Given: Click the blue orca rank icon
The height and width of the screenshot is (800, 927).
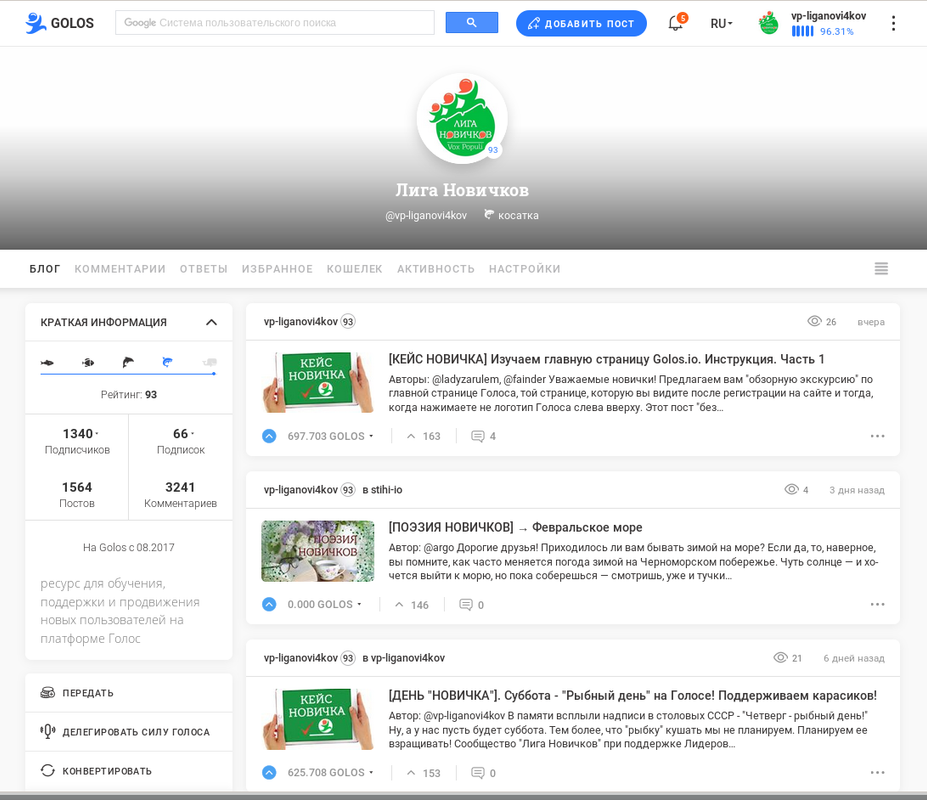Looking at the screenshot, I should coord(168,362).
